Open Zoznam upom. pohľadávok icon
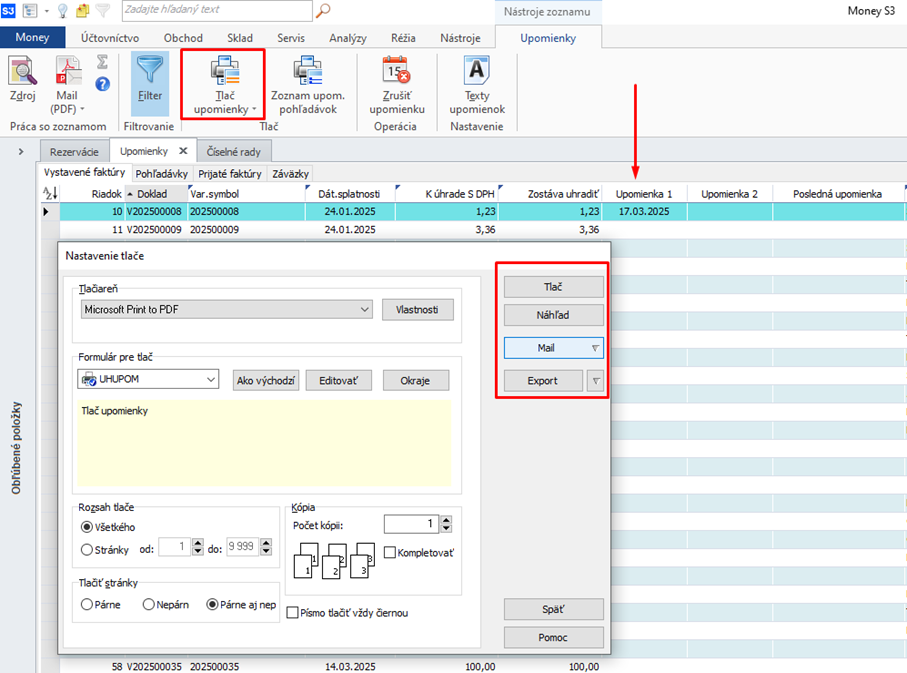 click(307, 72)
